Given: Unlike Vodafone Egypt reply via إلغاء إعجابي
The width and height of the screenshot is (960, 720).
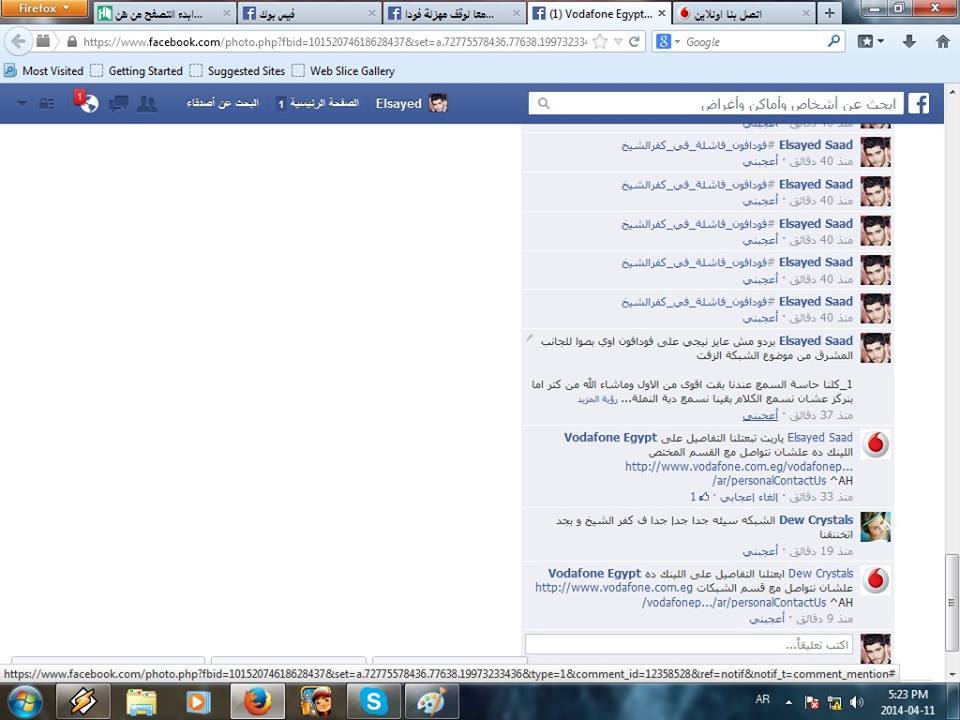Looking at the screenshot, I should pyautogui.click(x=749, y=497).
